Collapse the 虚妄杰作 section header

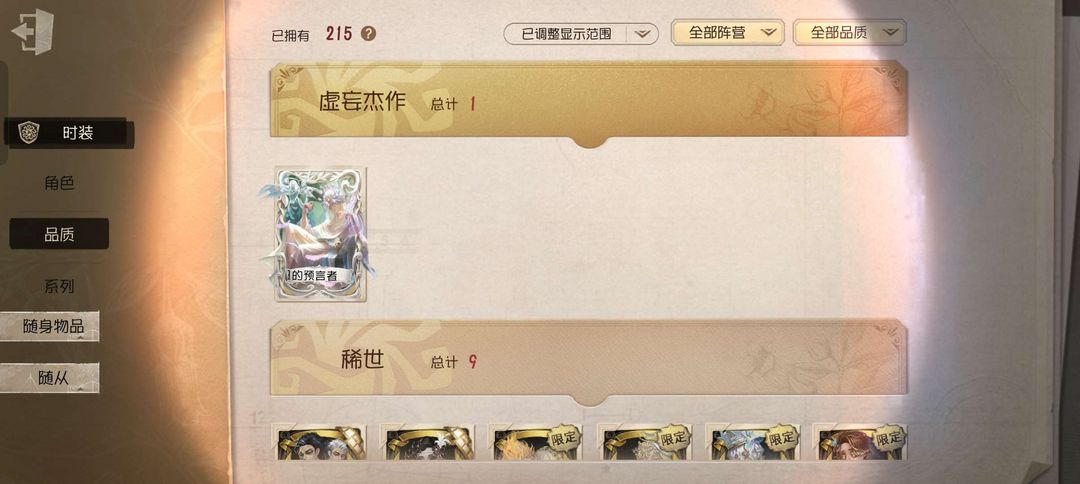tap(588, 103)
